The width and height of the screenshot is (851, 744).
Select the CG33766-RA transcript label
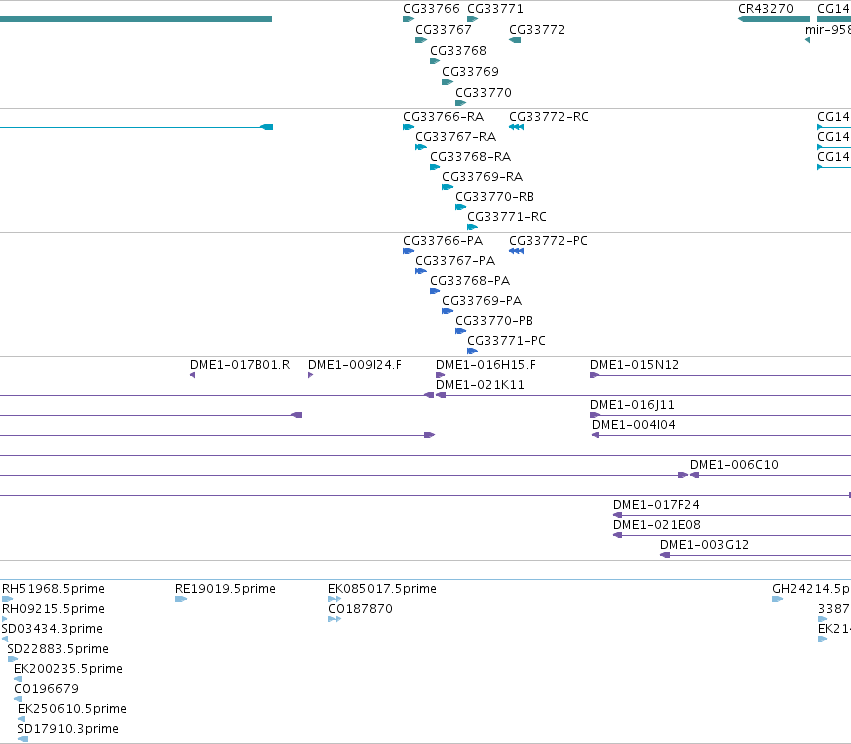point(443,117)
